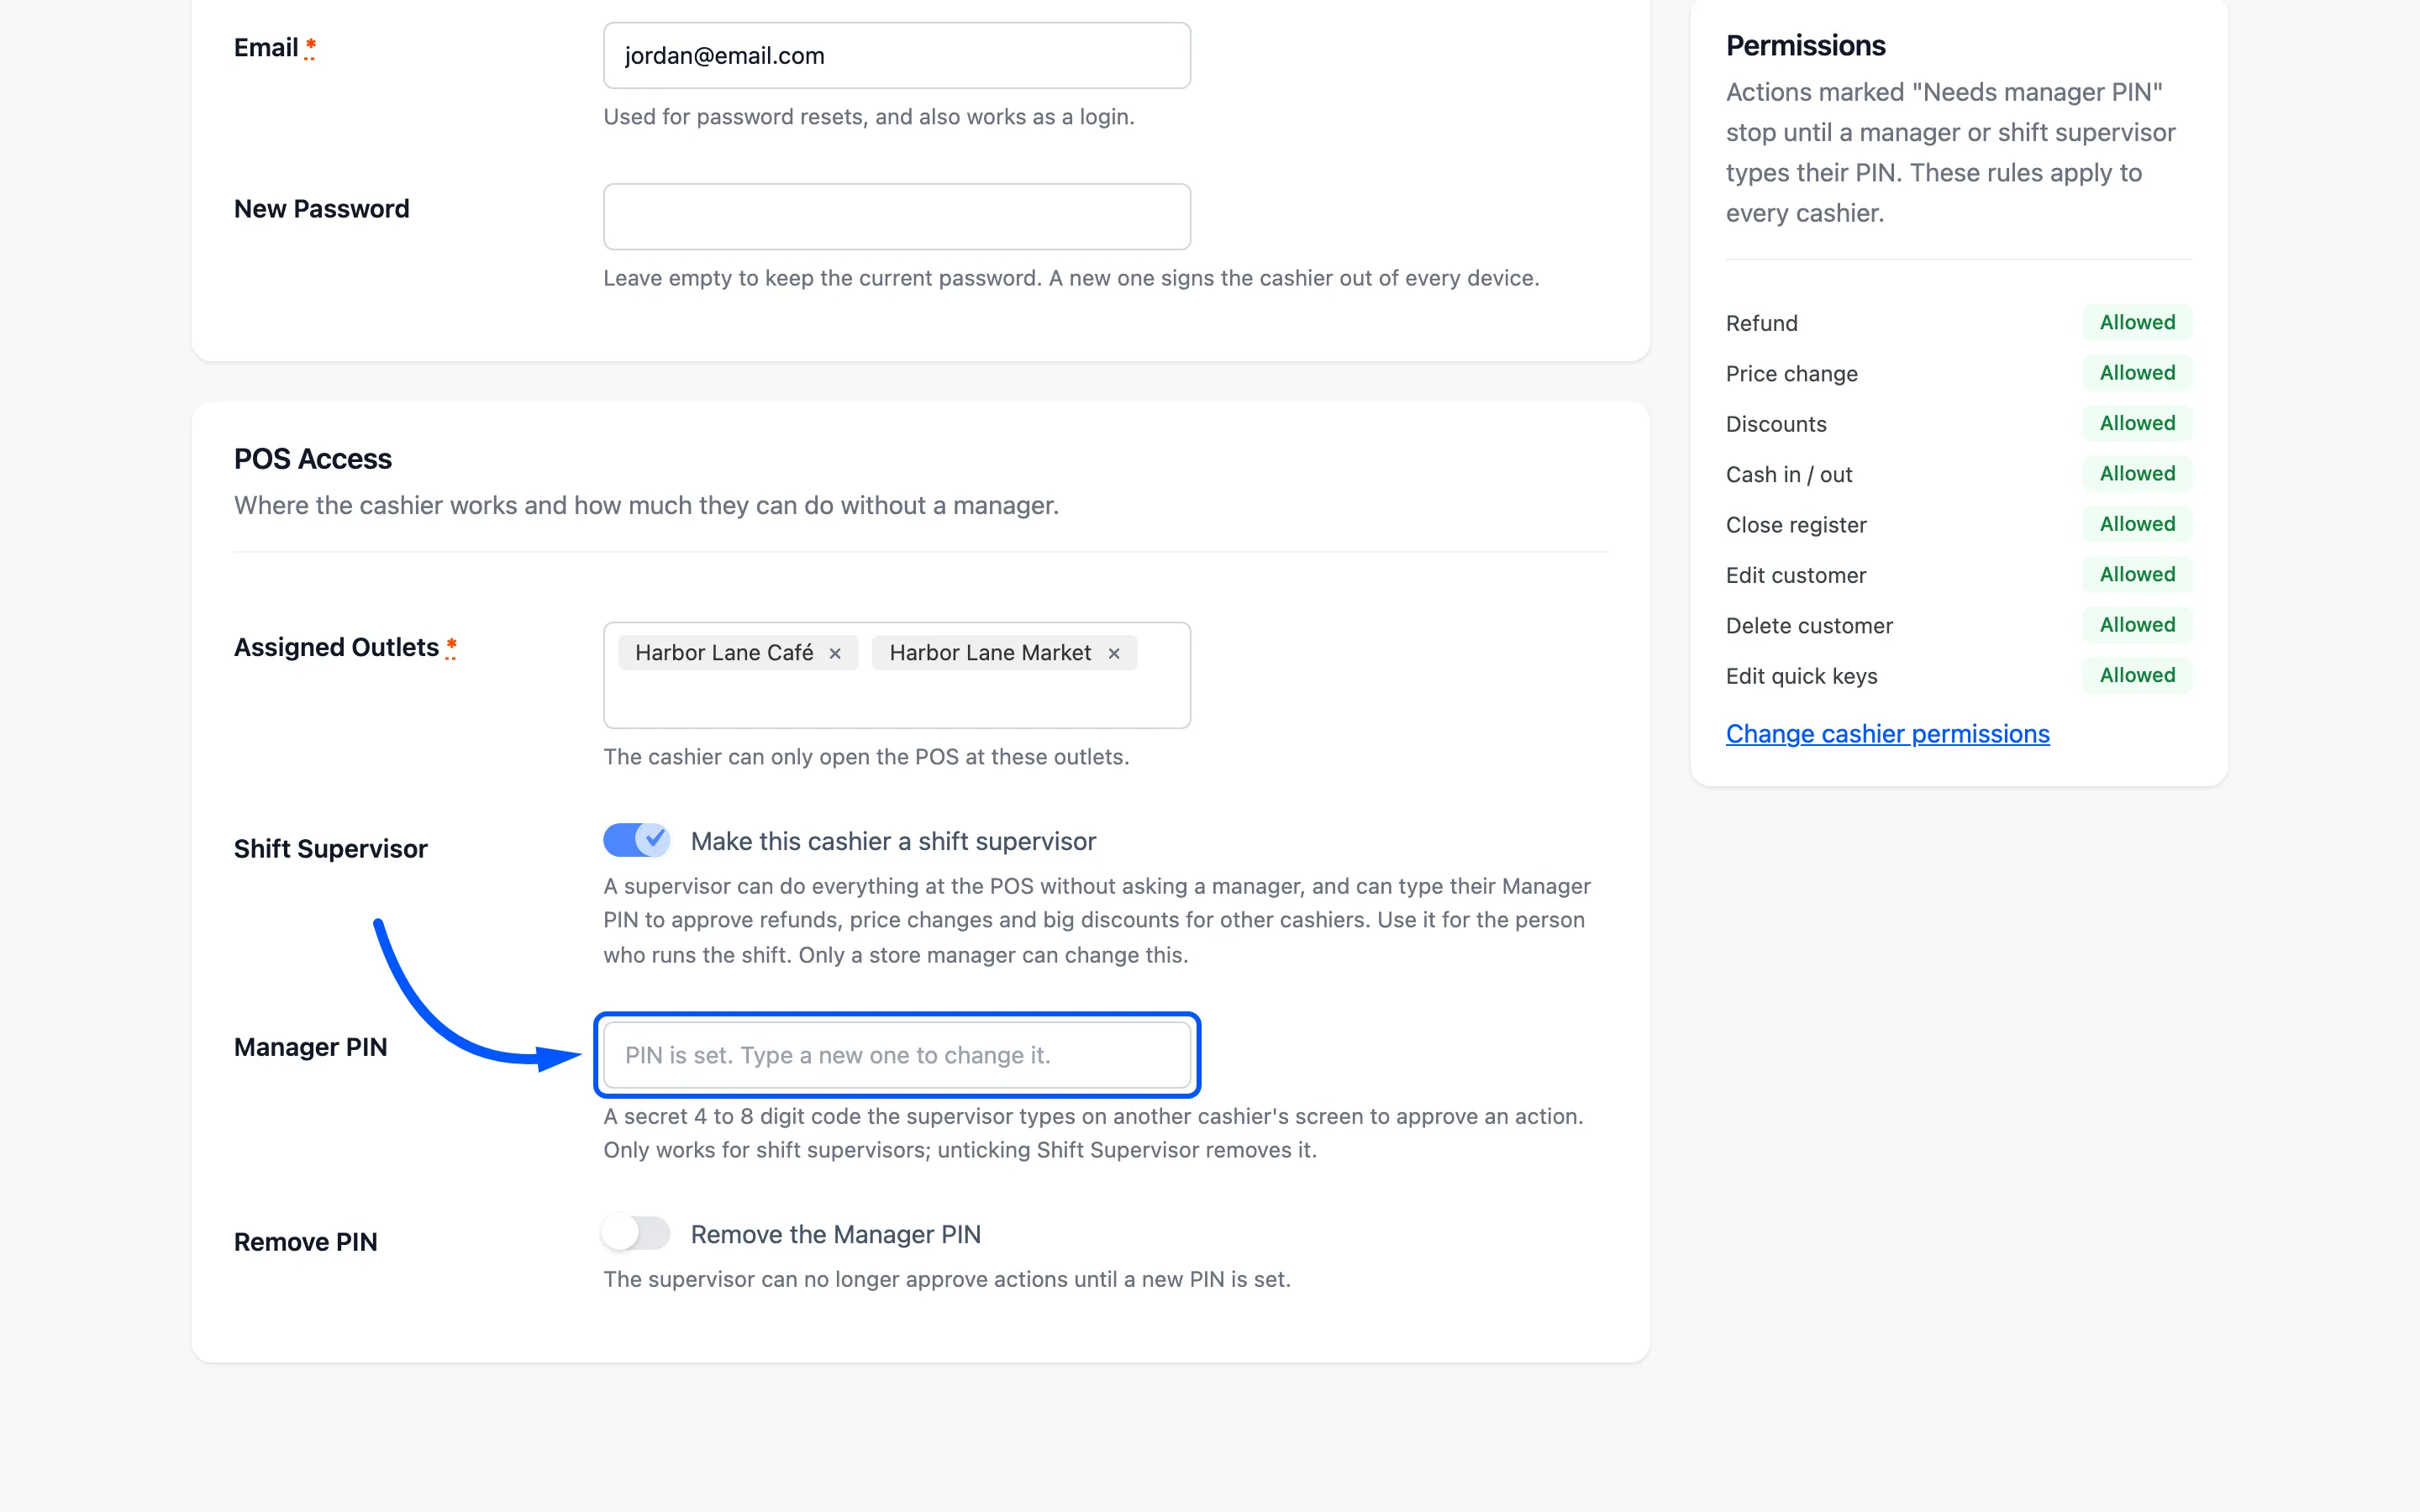Open the Assigned Outlets selection box

(x=897, y=675)
